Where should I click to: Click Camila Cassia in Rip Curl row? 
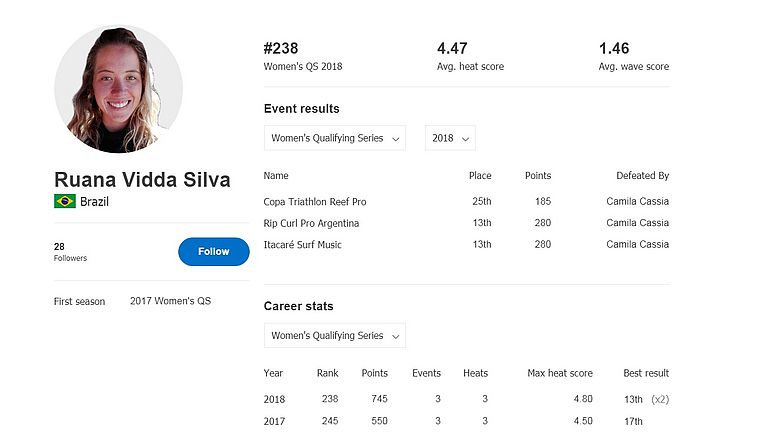click(x=637, y=223)
